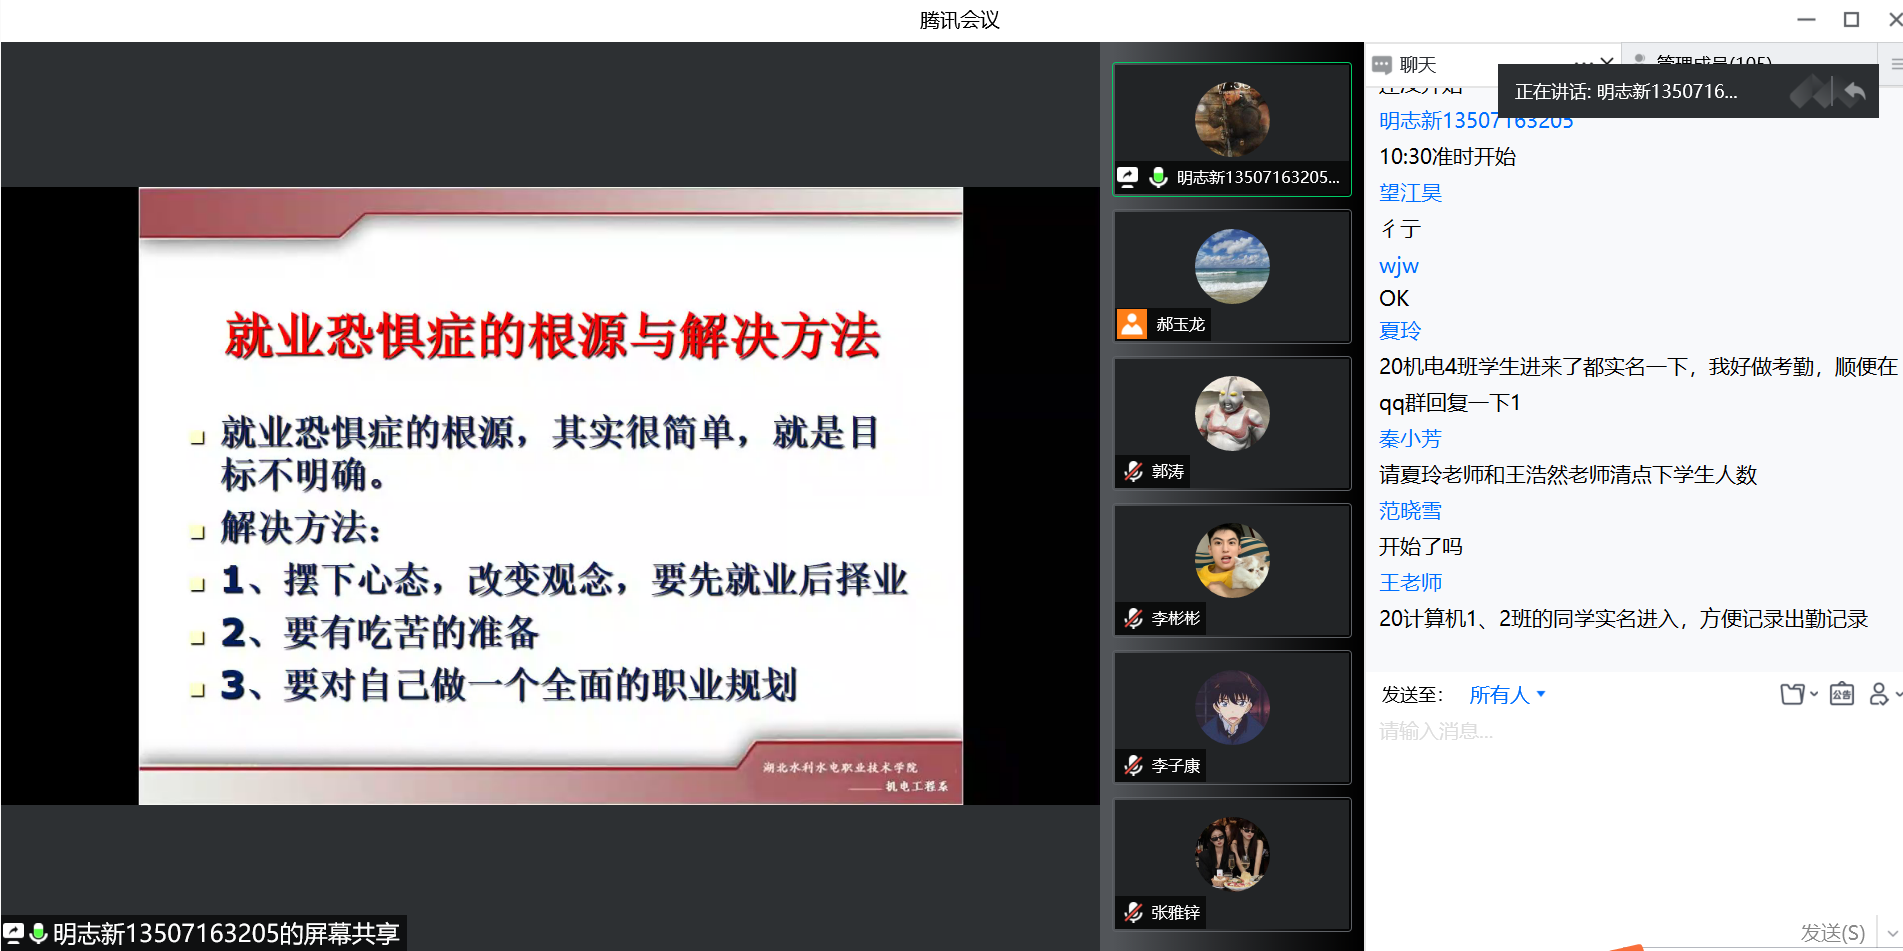Click the green microphone icon on 明志新's tile

pyautogui.click(x=1158, y=177)
